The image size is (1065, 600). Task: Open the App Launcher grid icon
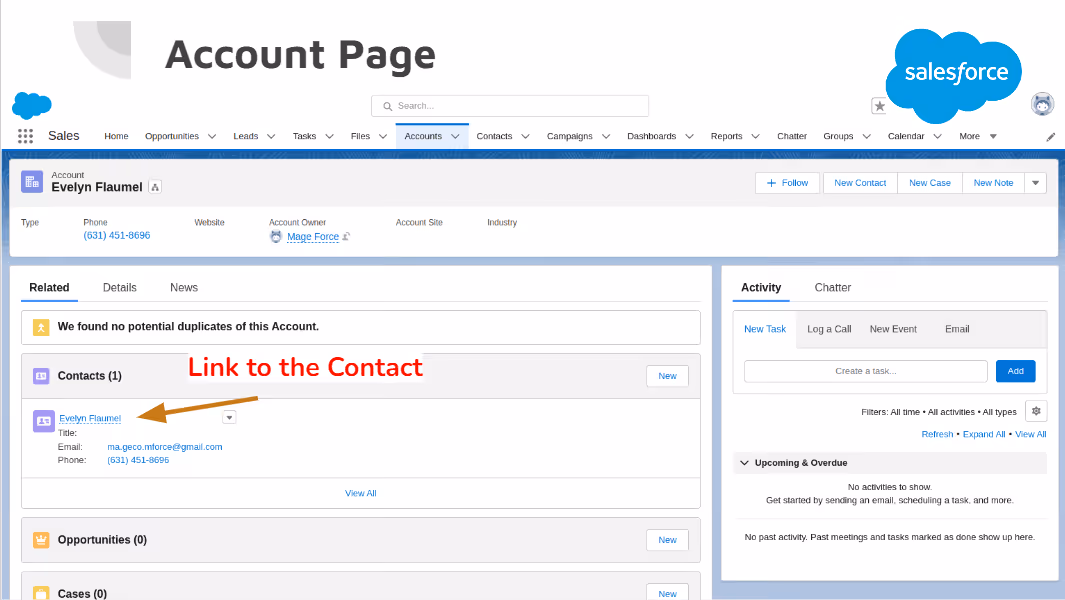point(25,136)
